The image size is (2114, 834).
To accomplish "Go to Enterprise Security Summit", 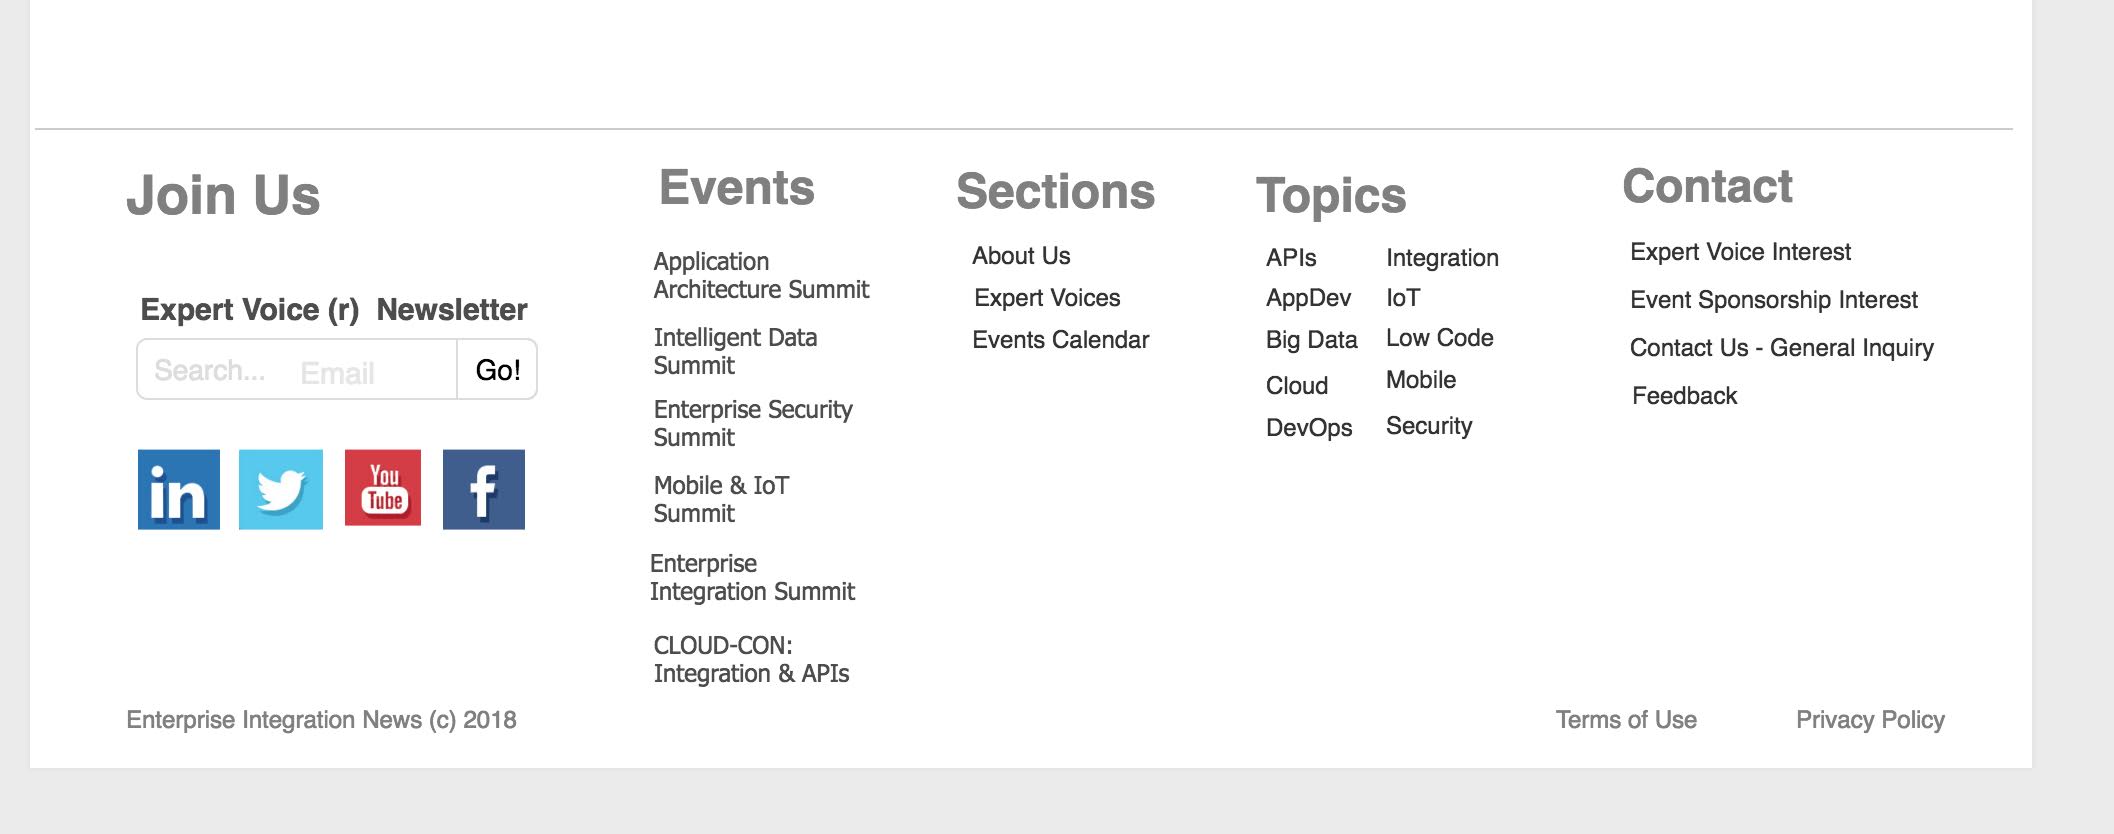I will (753, 423).
